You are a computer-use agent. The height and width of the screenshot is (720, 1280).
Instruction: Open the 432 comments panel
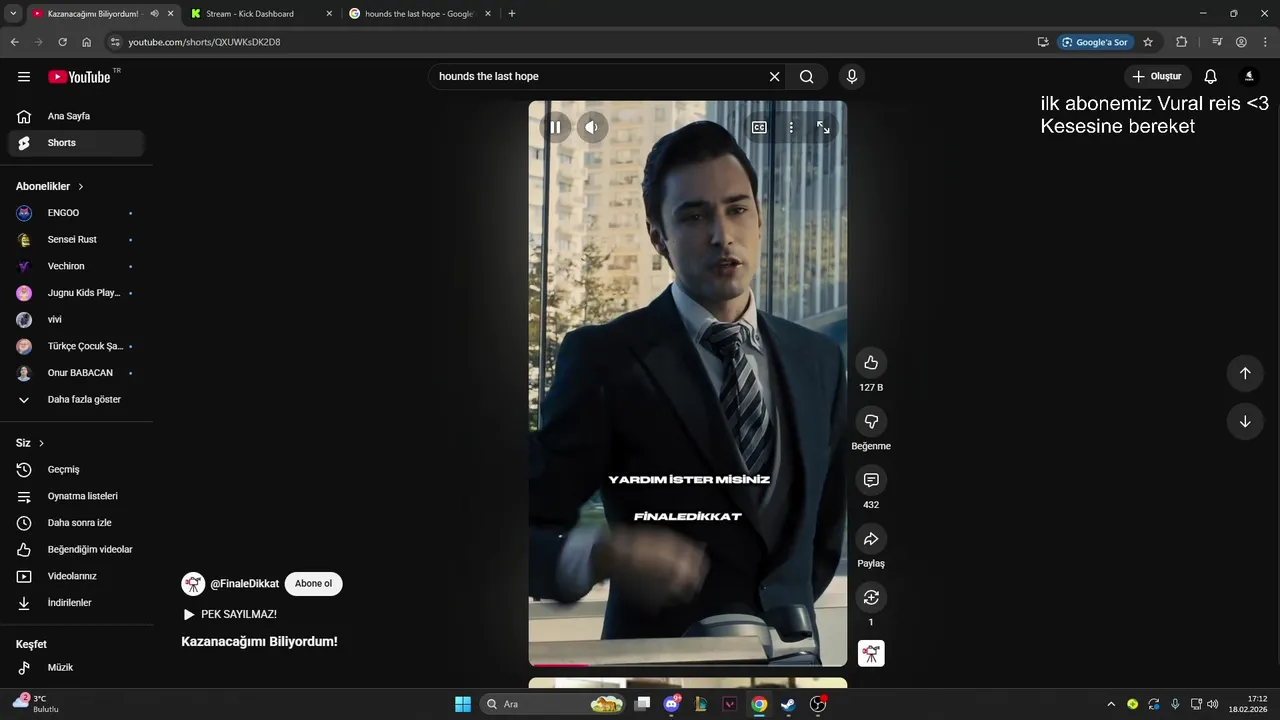tap(871, 480)
